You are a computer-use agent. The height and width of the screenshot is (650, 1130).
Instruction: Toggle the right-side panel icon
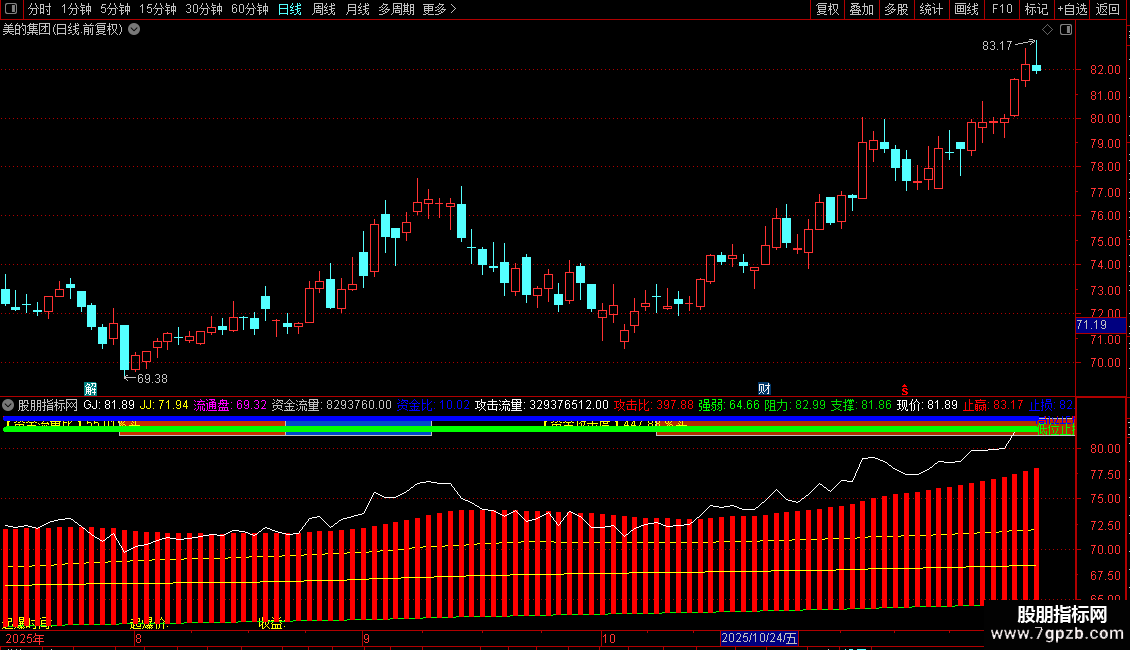1066,30
